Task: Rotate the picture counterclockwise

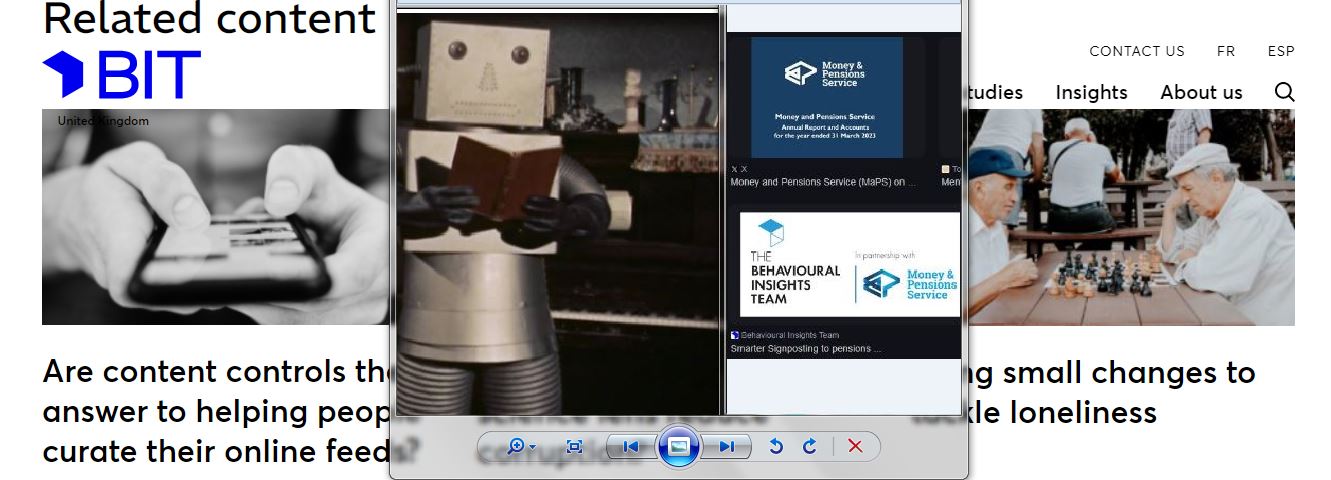Action: point(776,447)
